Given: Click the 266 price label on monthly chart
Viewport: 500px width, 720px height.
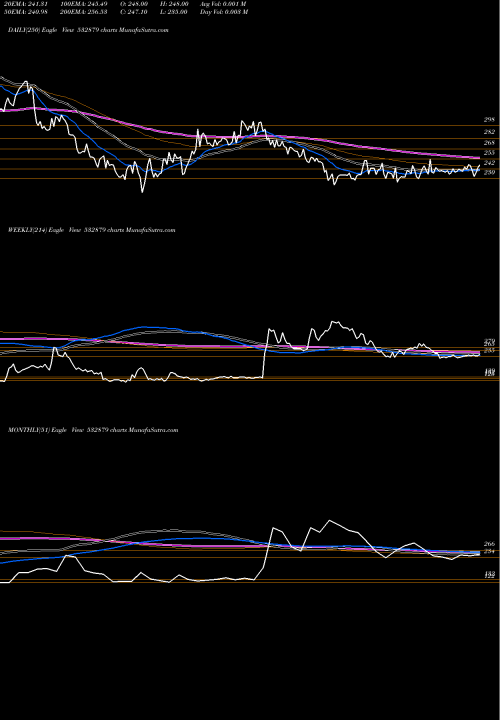Looking at the screenshot, I should (489, 544).
